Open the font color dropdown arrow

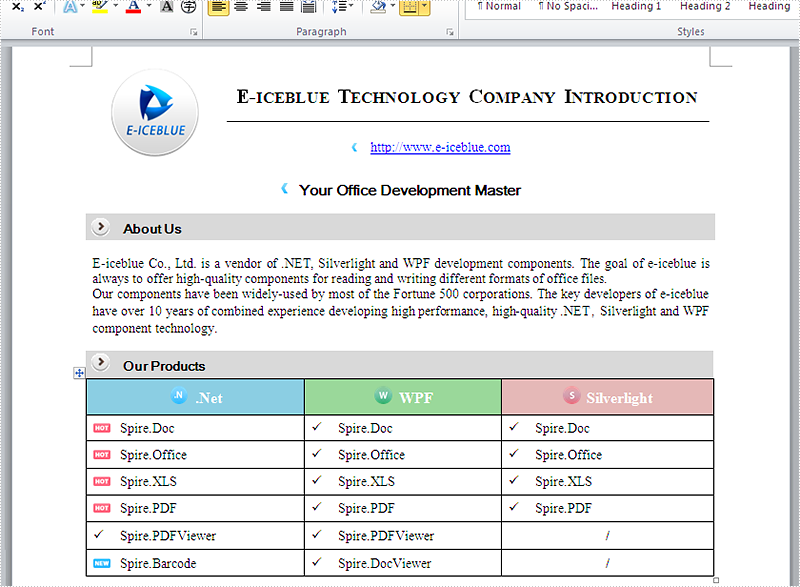(149, 6)
